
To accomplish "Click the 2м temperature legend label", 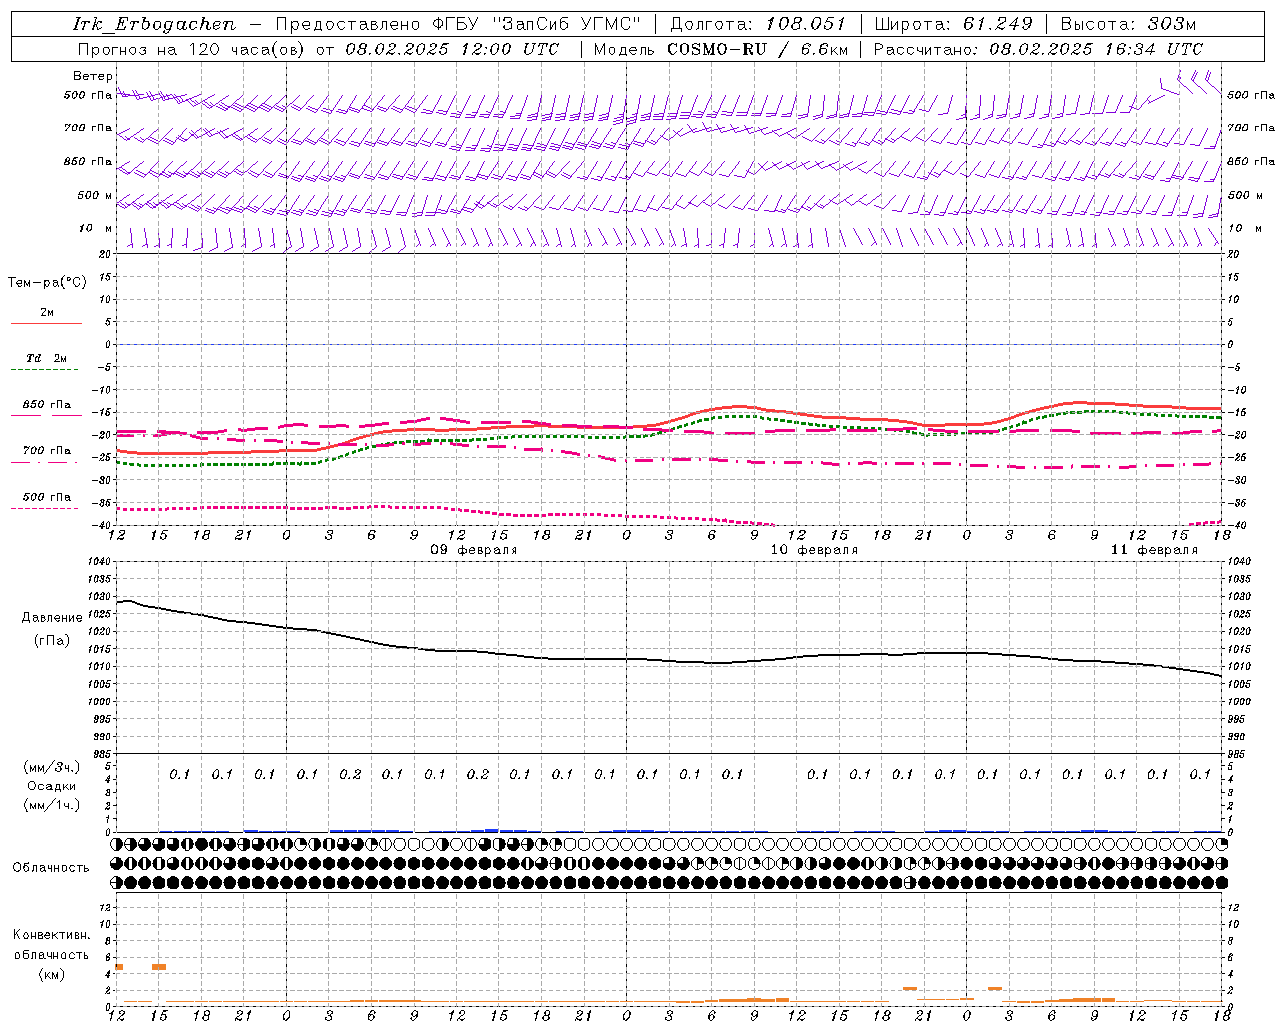I will pyautogui.click(x=47, y=313).
